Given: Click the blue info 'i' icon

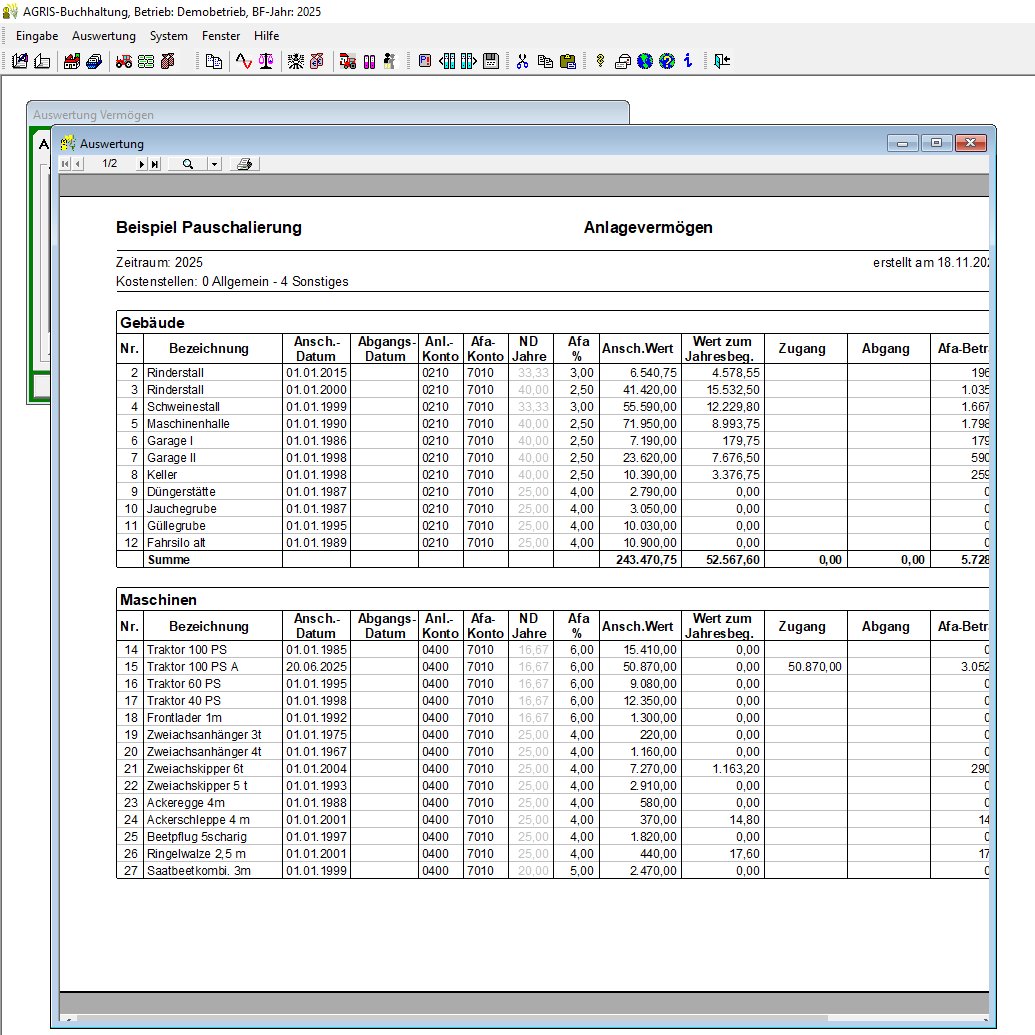Looking at the screenshot, I should tap(688, 61).
